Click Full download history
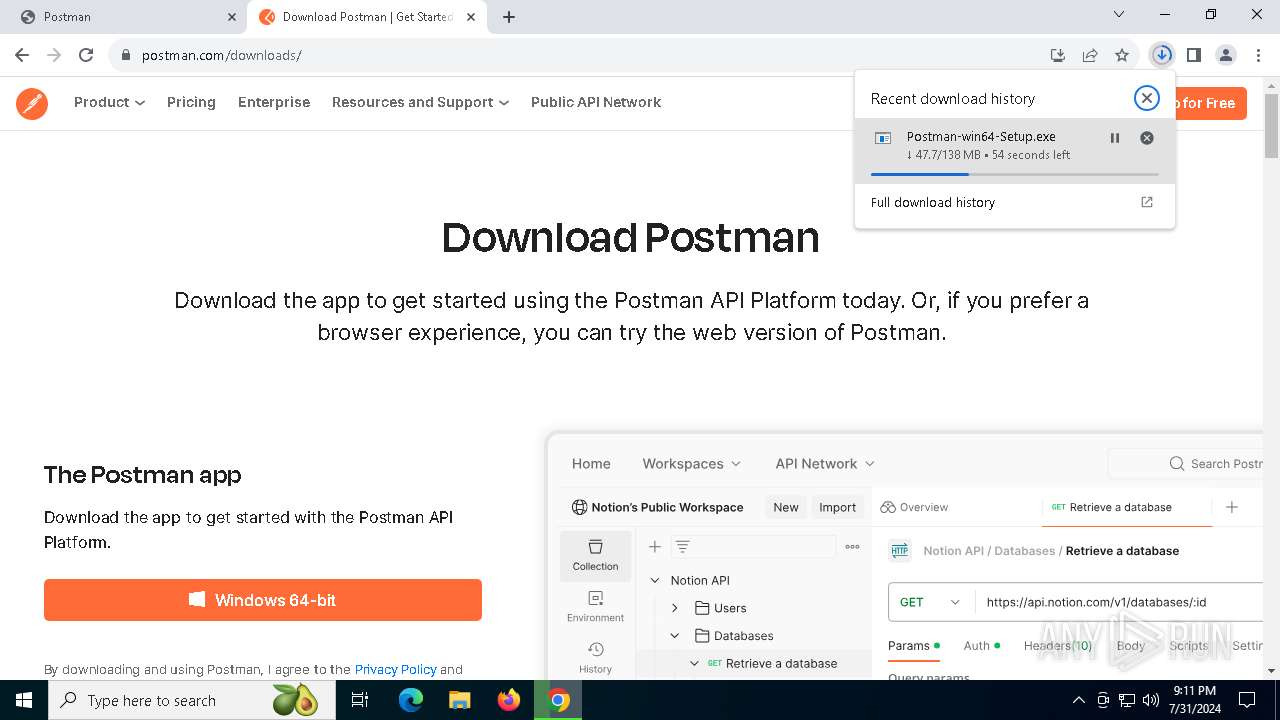This screenshot has height=720, width=1280. pos(933,202)
